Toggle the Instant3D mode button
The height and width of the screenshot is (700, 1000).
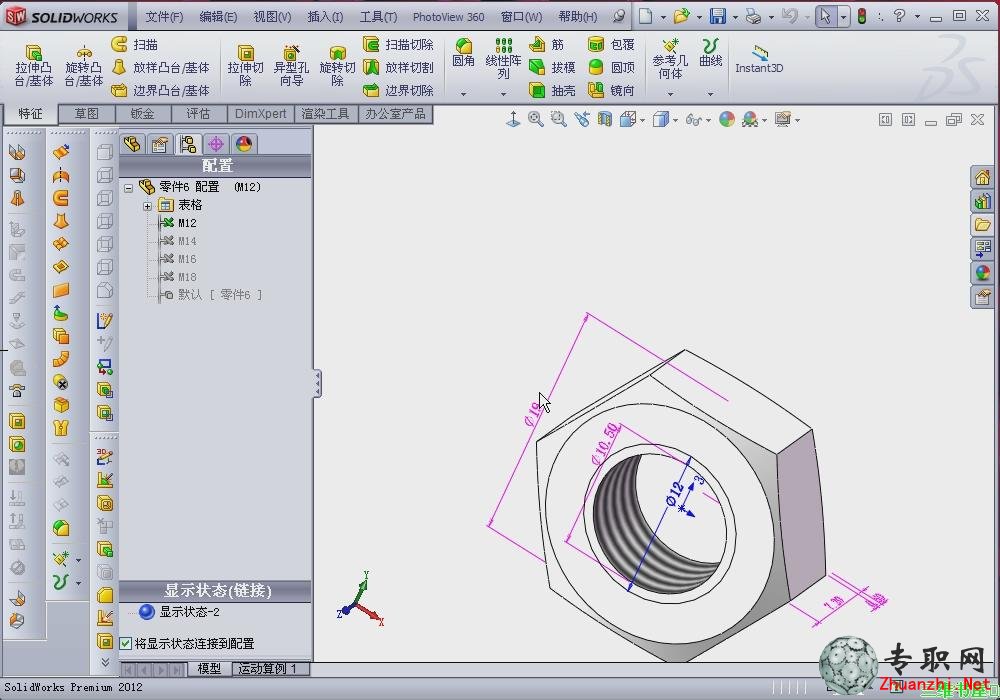point(759,59)
